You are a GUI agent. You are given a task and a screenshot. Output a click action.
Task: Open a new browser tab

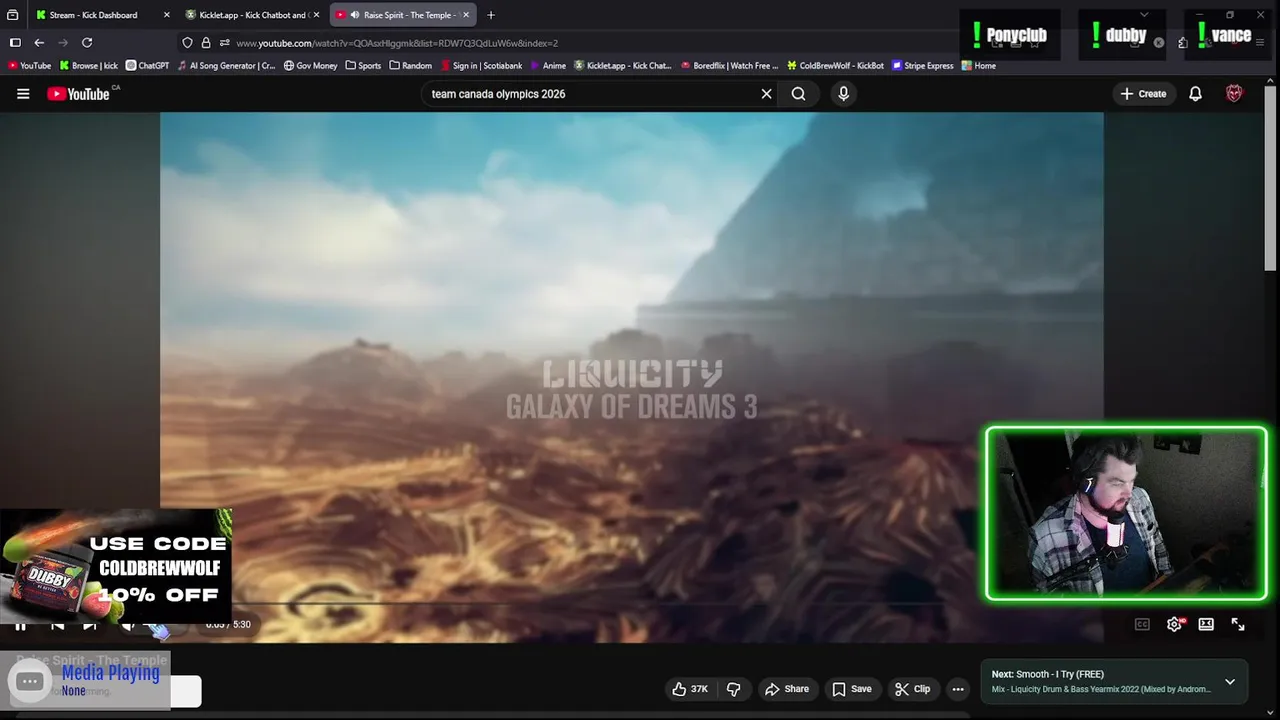coord(490,15)
